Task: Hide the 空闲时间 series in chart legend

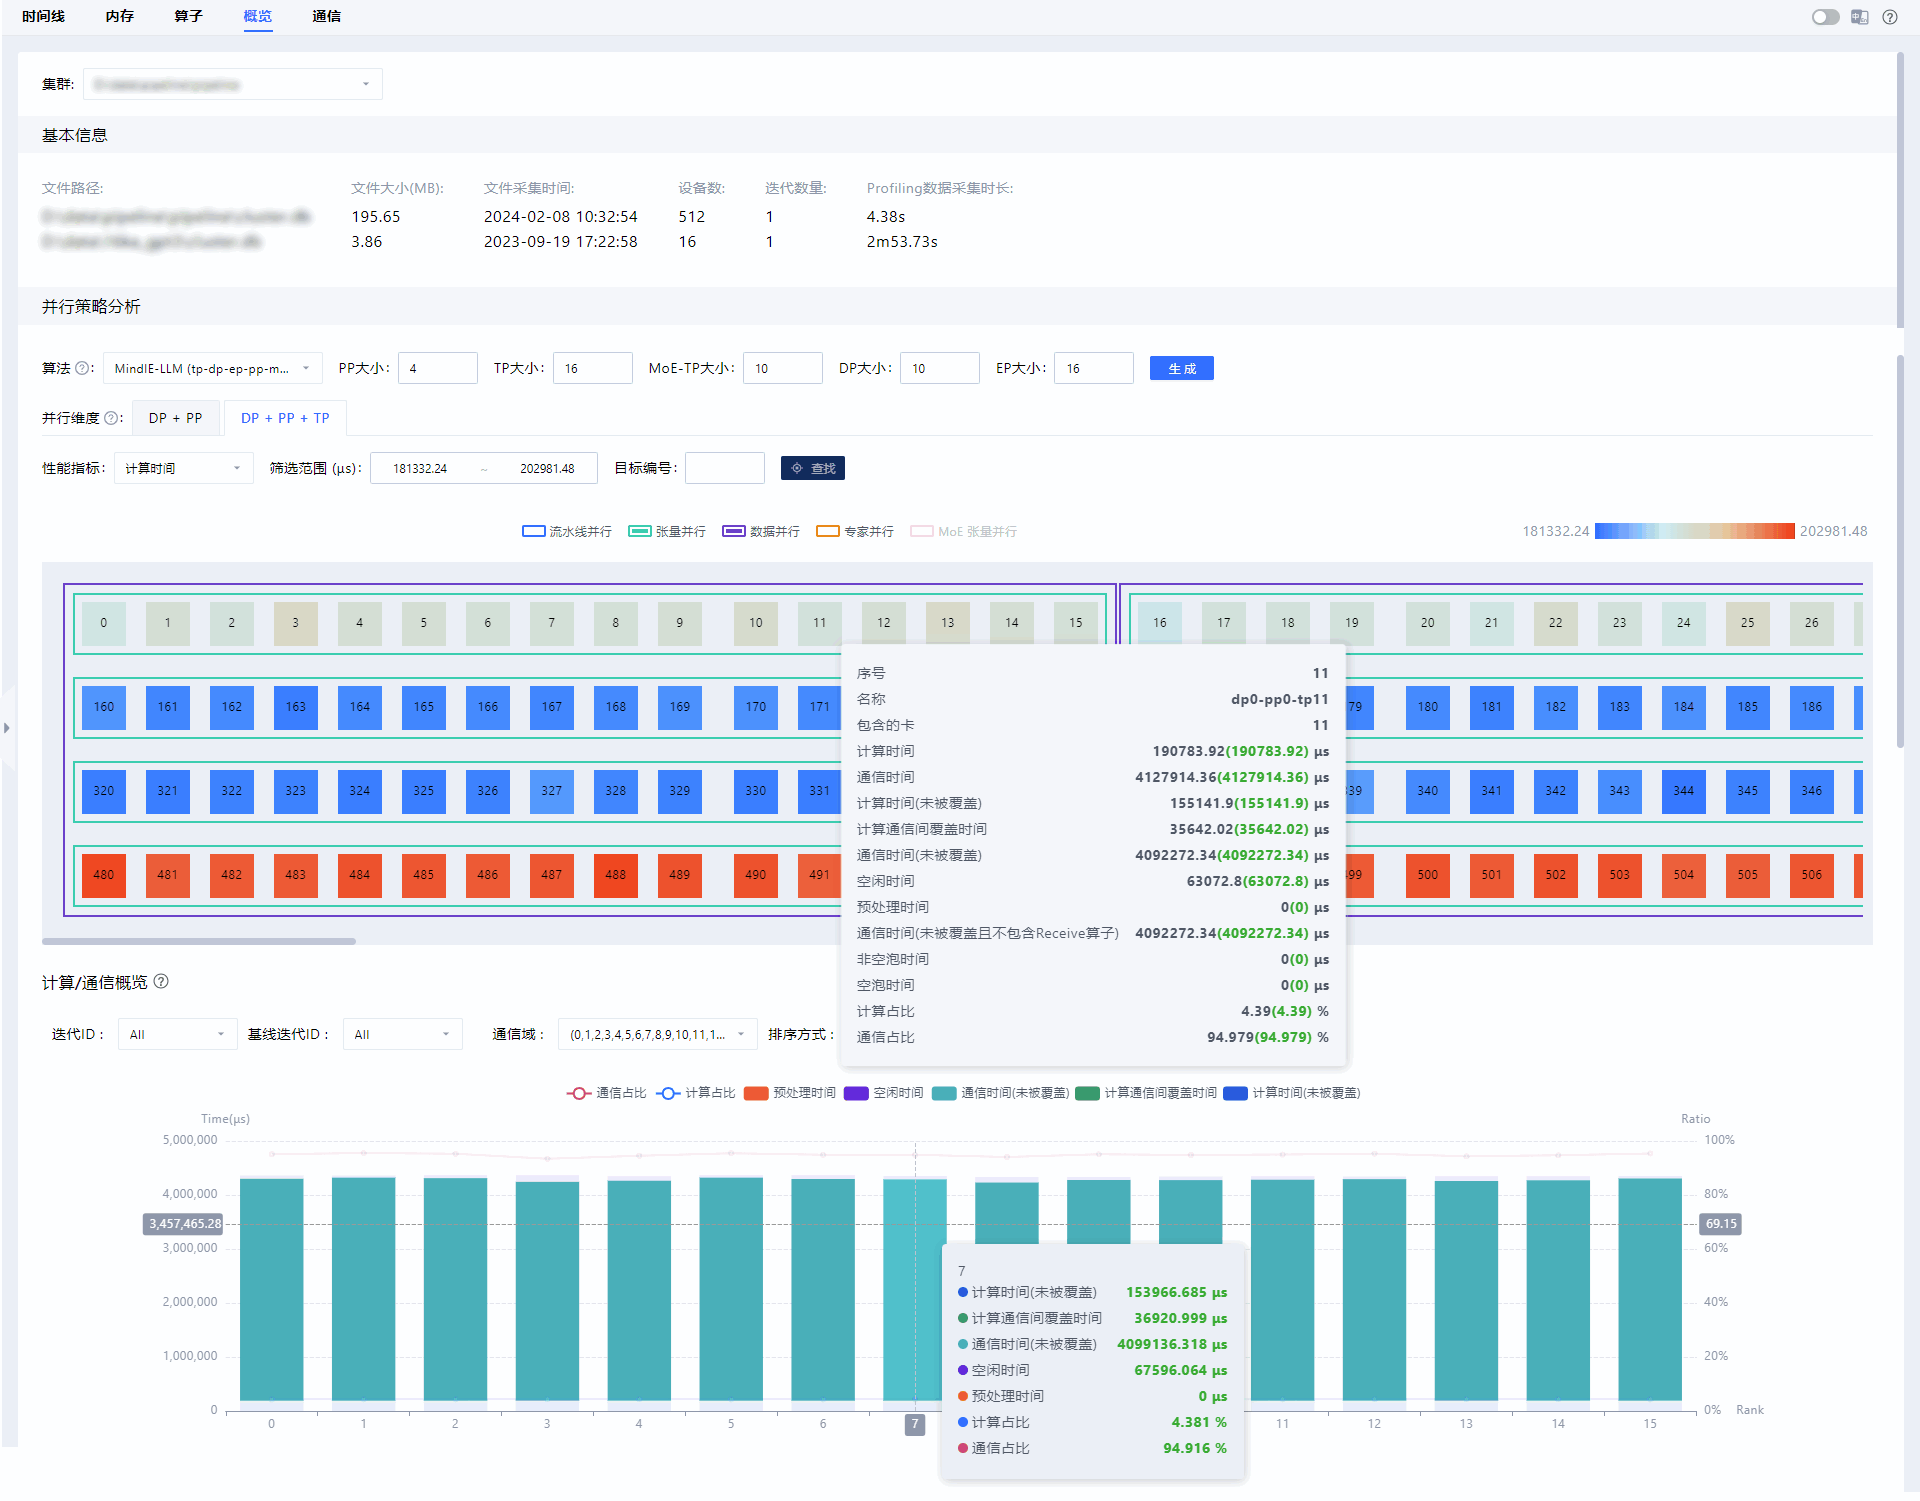Action: pyautogui.click(x=884, y=1093)
